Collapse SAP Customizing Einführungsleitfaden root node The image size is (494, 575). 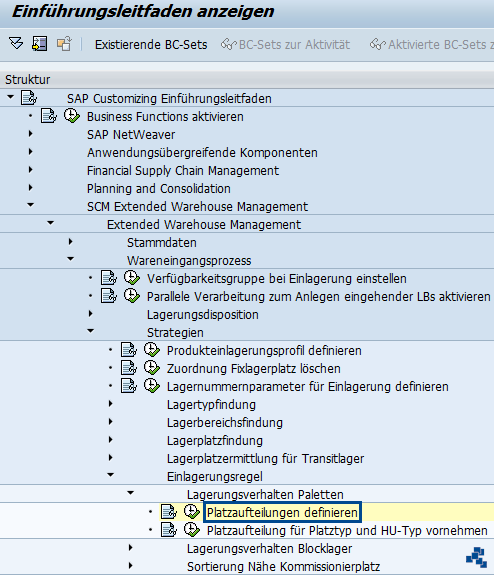pyautogui.click(x=10, y=97)
